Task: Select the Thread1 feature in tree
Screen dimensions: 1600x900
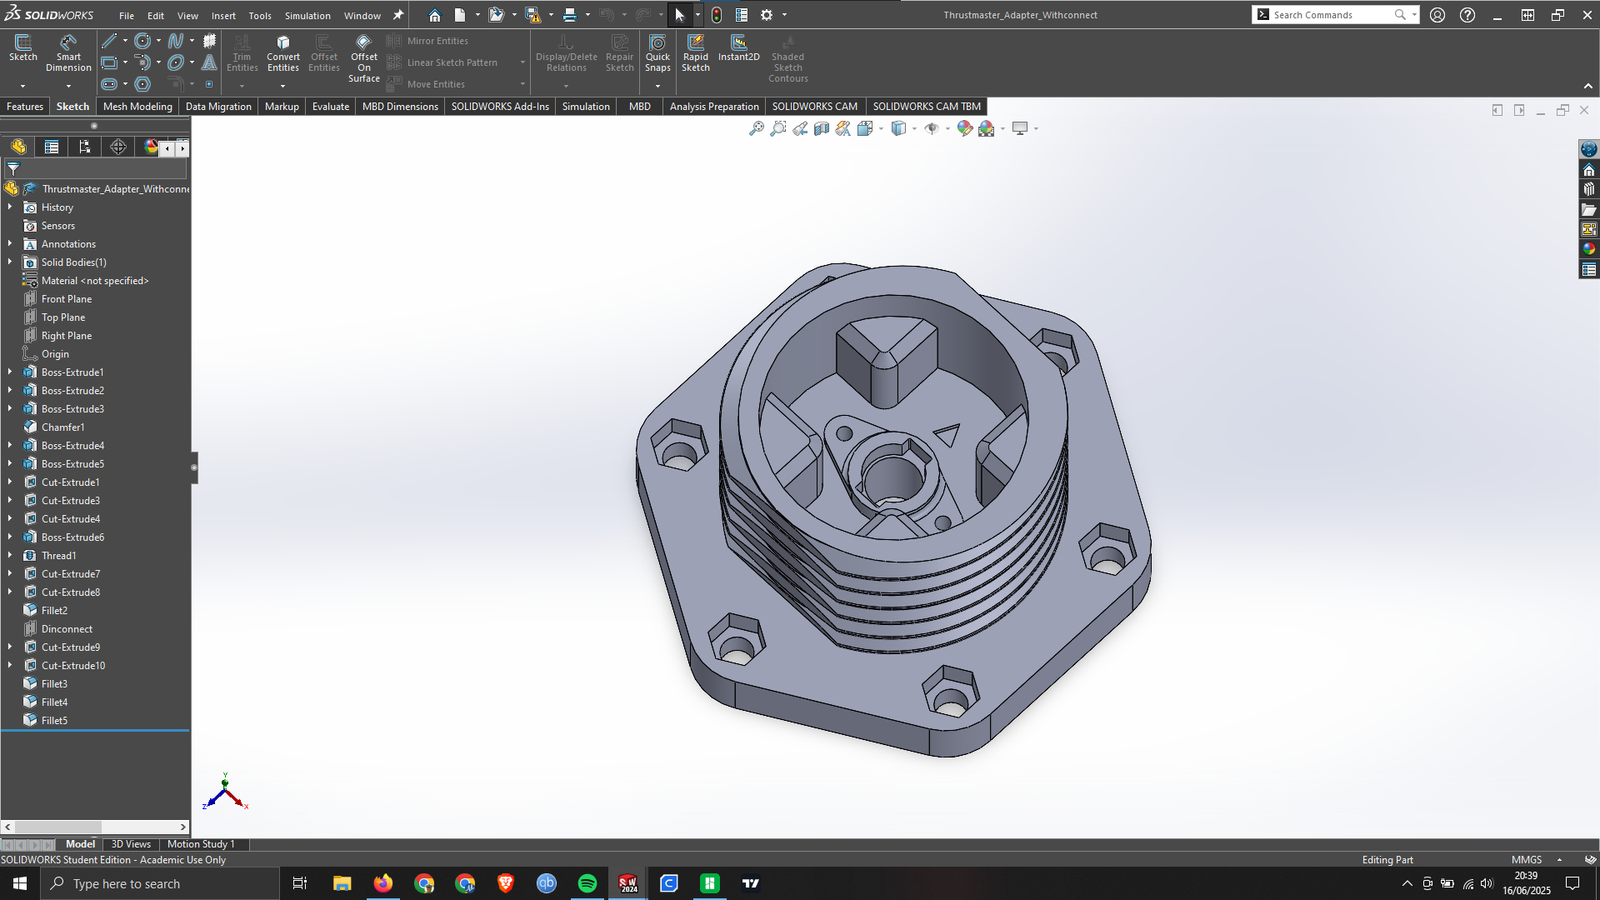Action: click(x=58, y=556)
